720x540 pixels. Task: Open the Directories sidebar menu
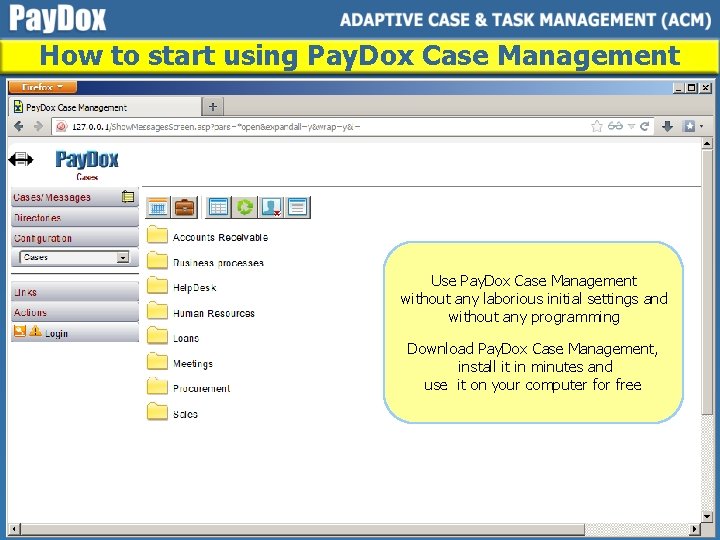(75, 218)
